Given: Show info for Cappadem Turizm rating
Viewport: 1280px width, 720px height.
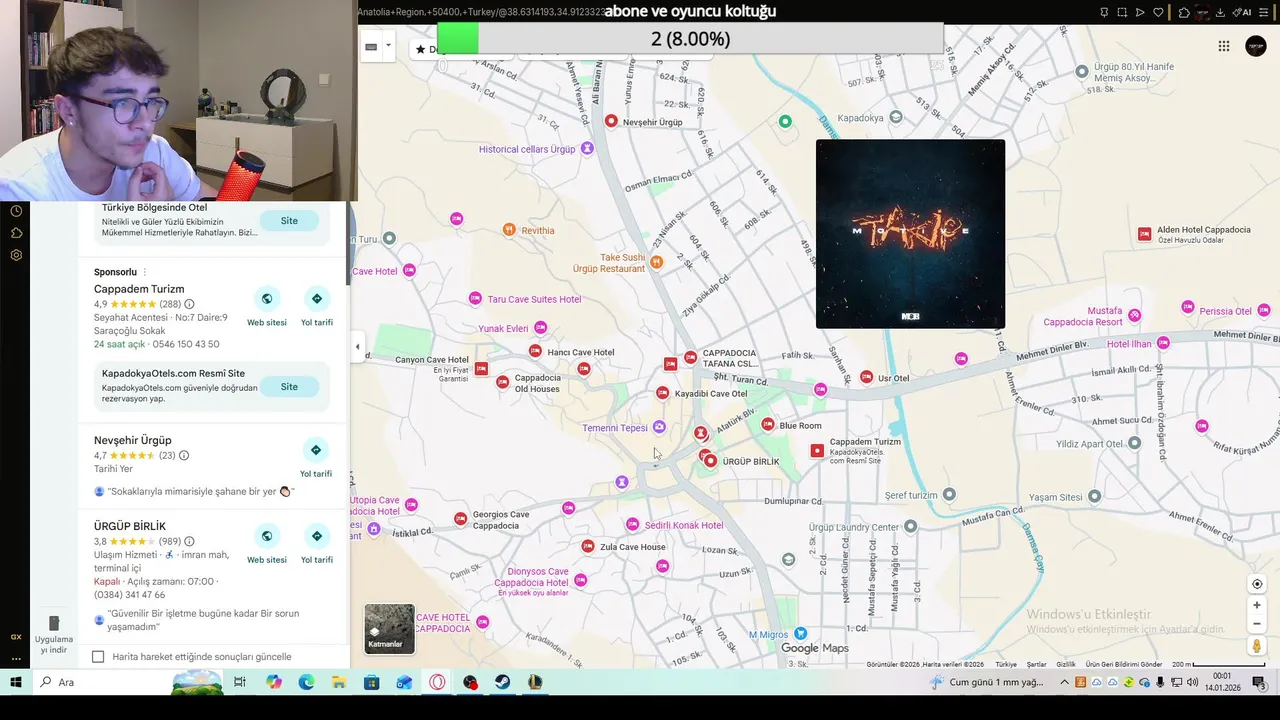Looking at the screenshot, I should click(x=189, y=304).
